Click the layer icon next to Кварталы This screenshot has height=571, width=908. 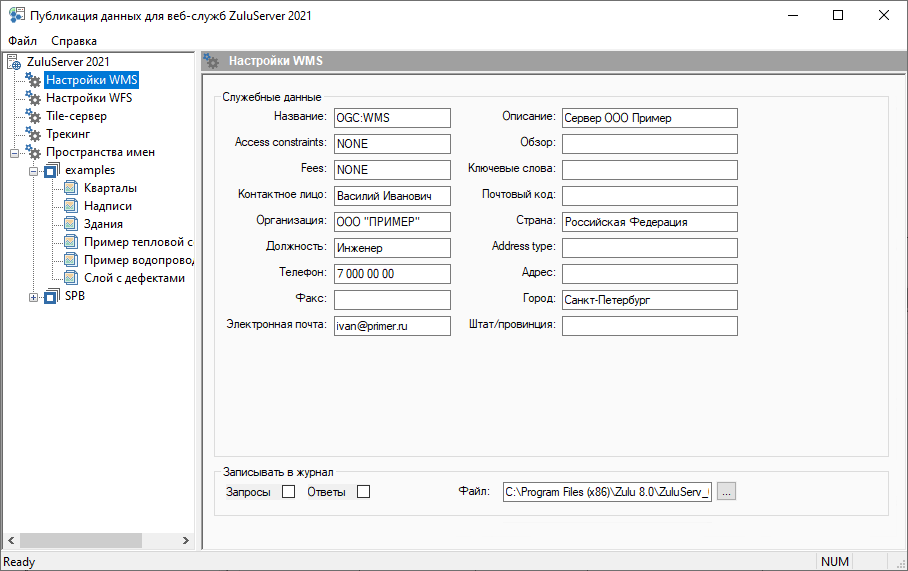pyautogui.click(x=71, y=188)
